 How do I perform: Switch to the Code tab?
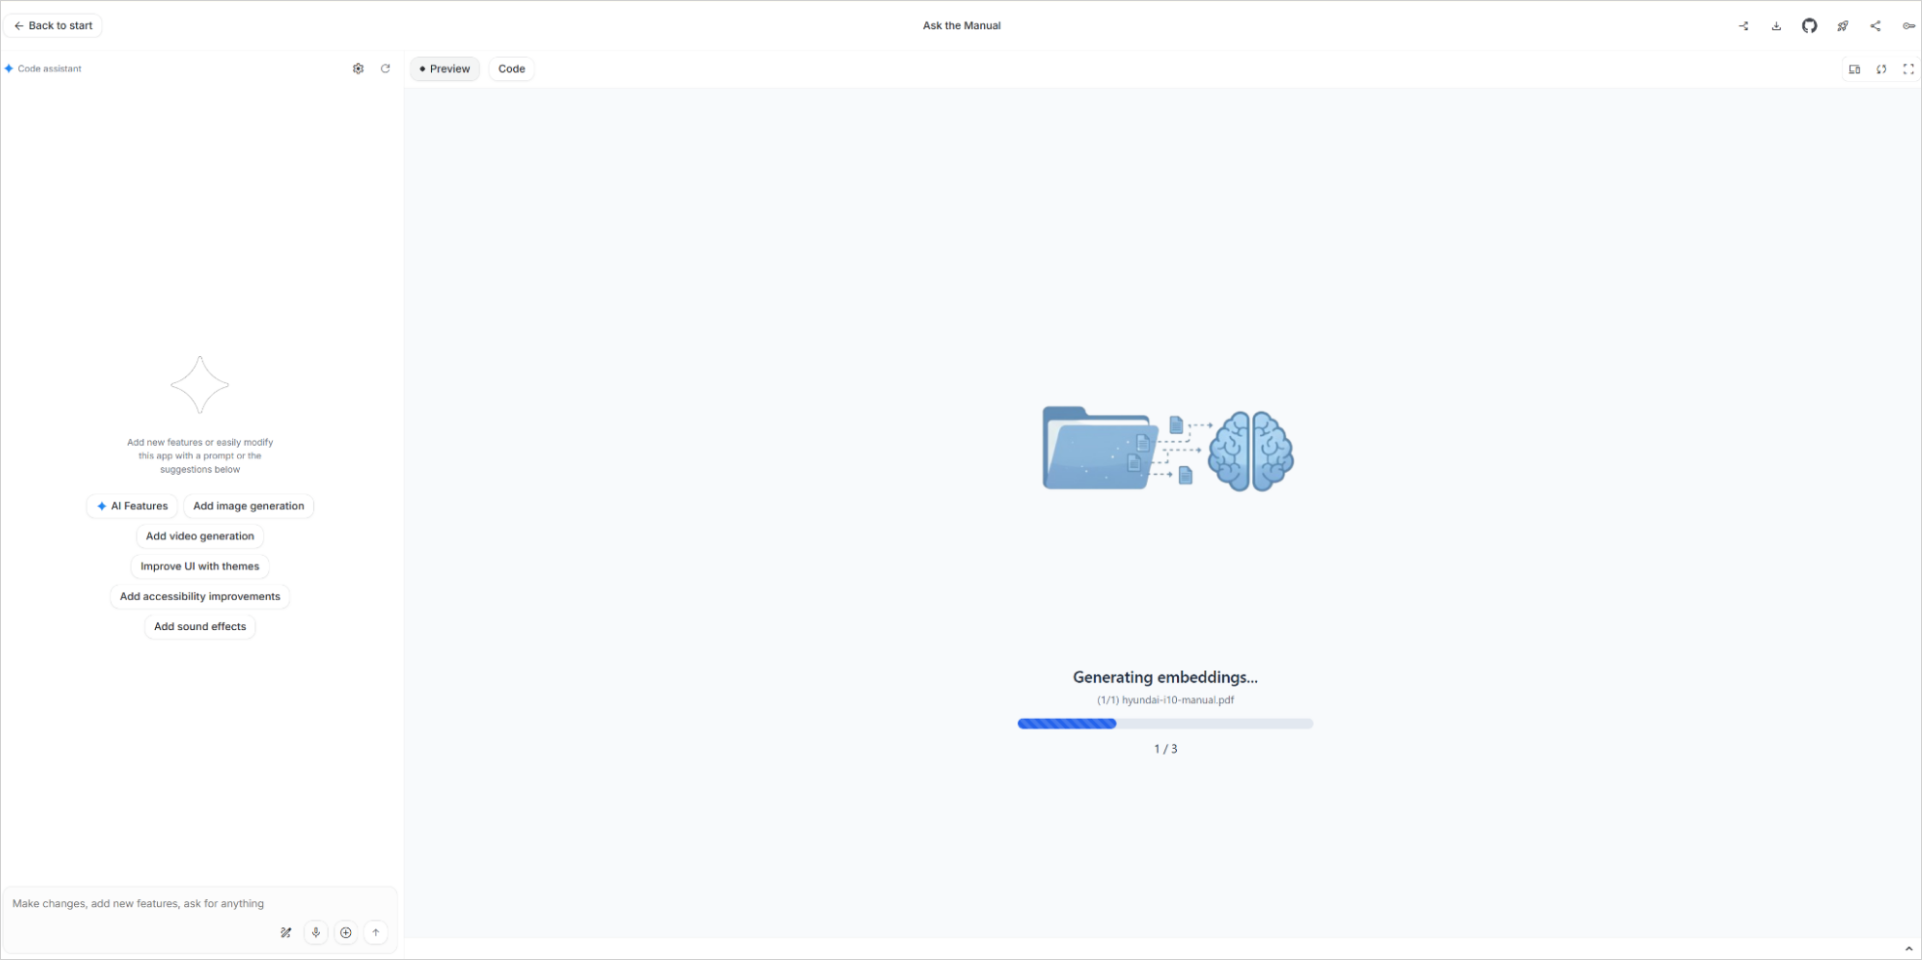[511, 69]
